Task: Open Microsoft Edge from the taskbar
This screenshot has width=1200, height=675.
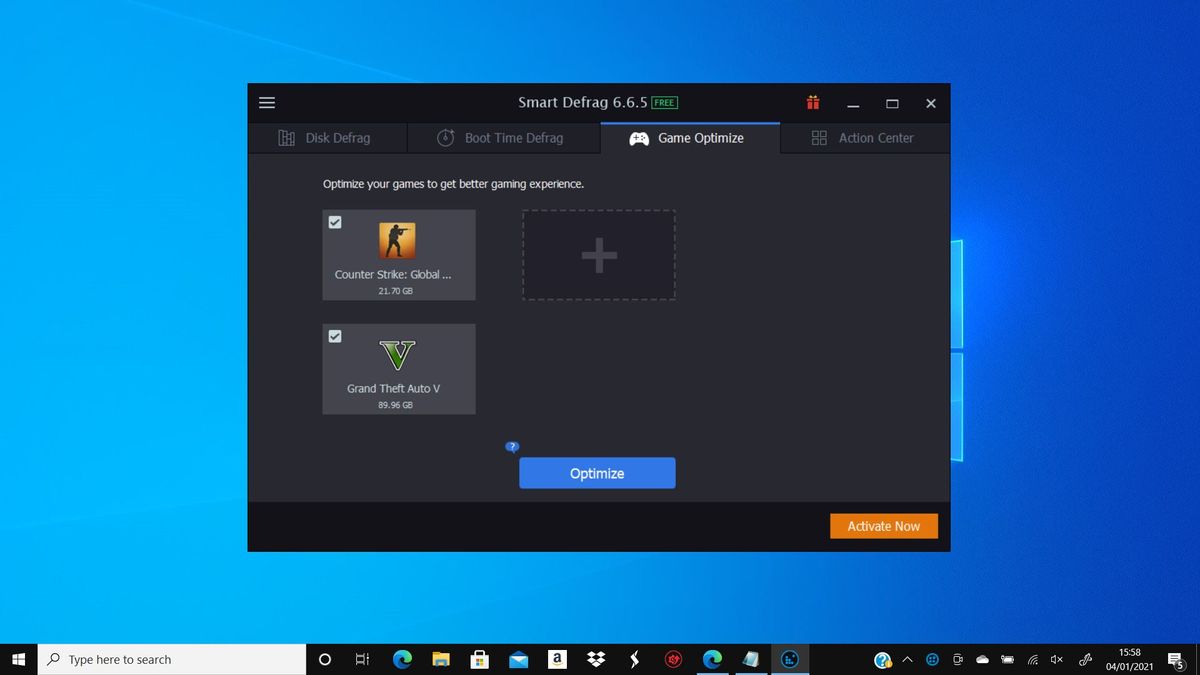Action: pos(403,659)
